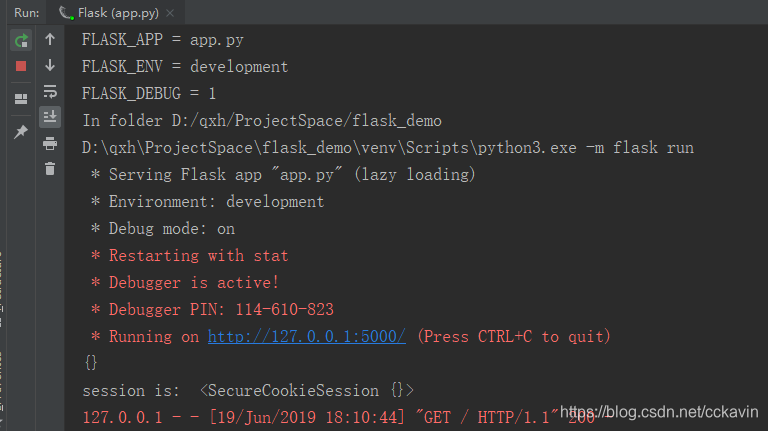Viewport: 768px width, 431px height.
Task: Close the Flask (app.py) tab
Action: [x=170, y=13]
